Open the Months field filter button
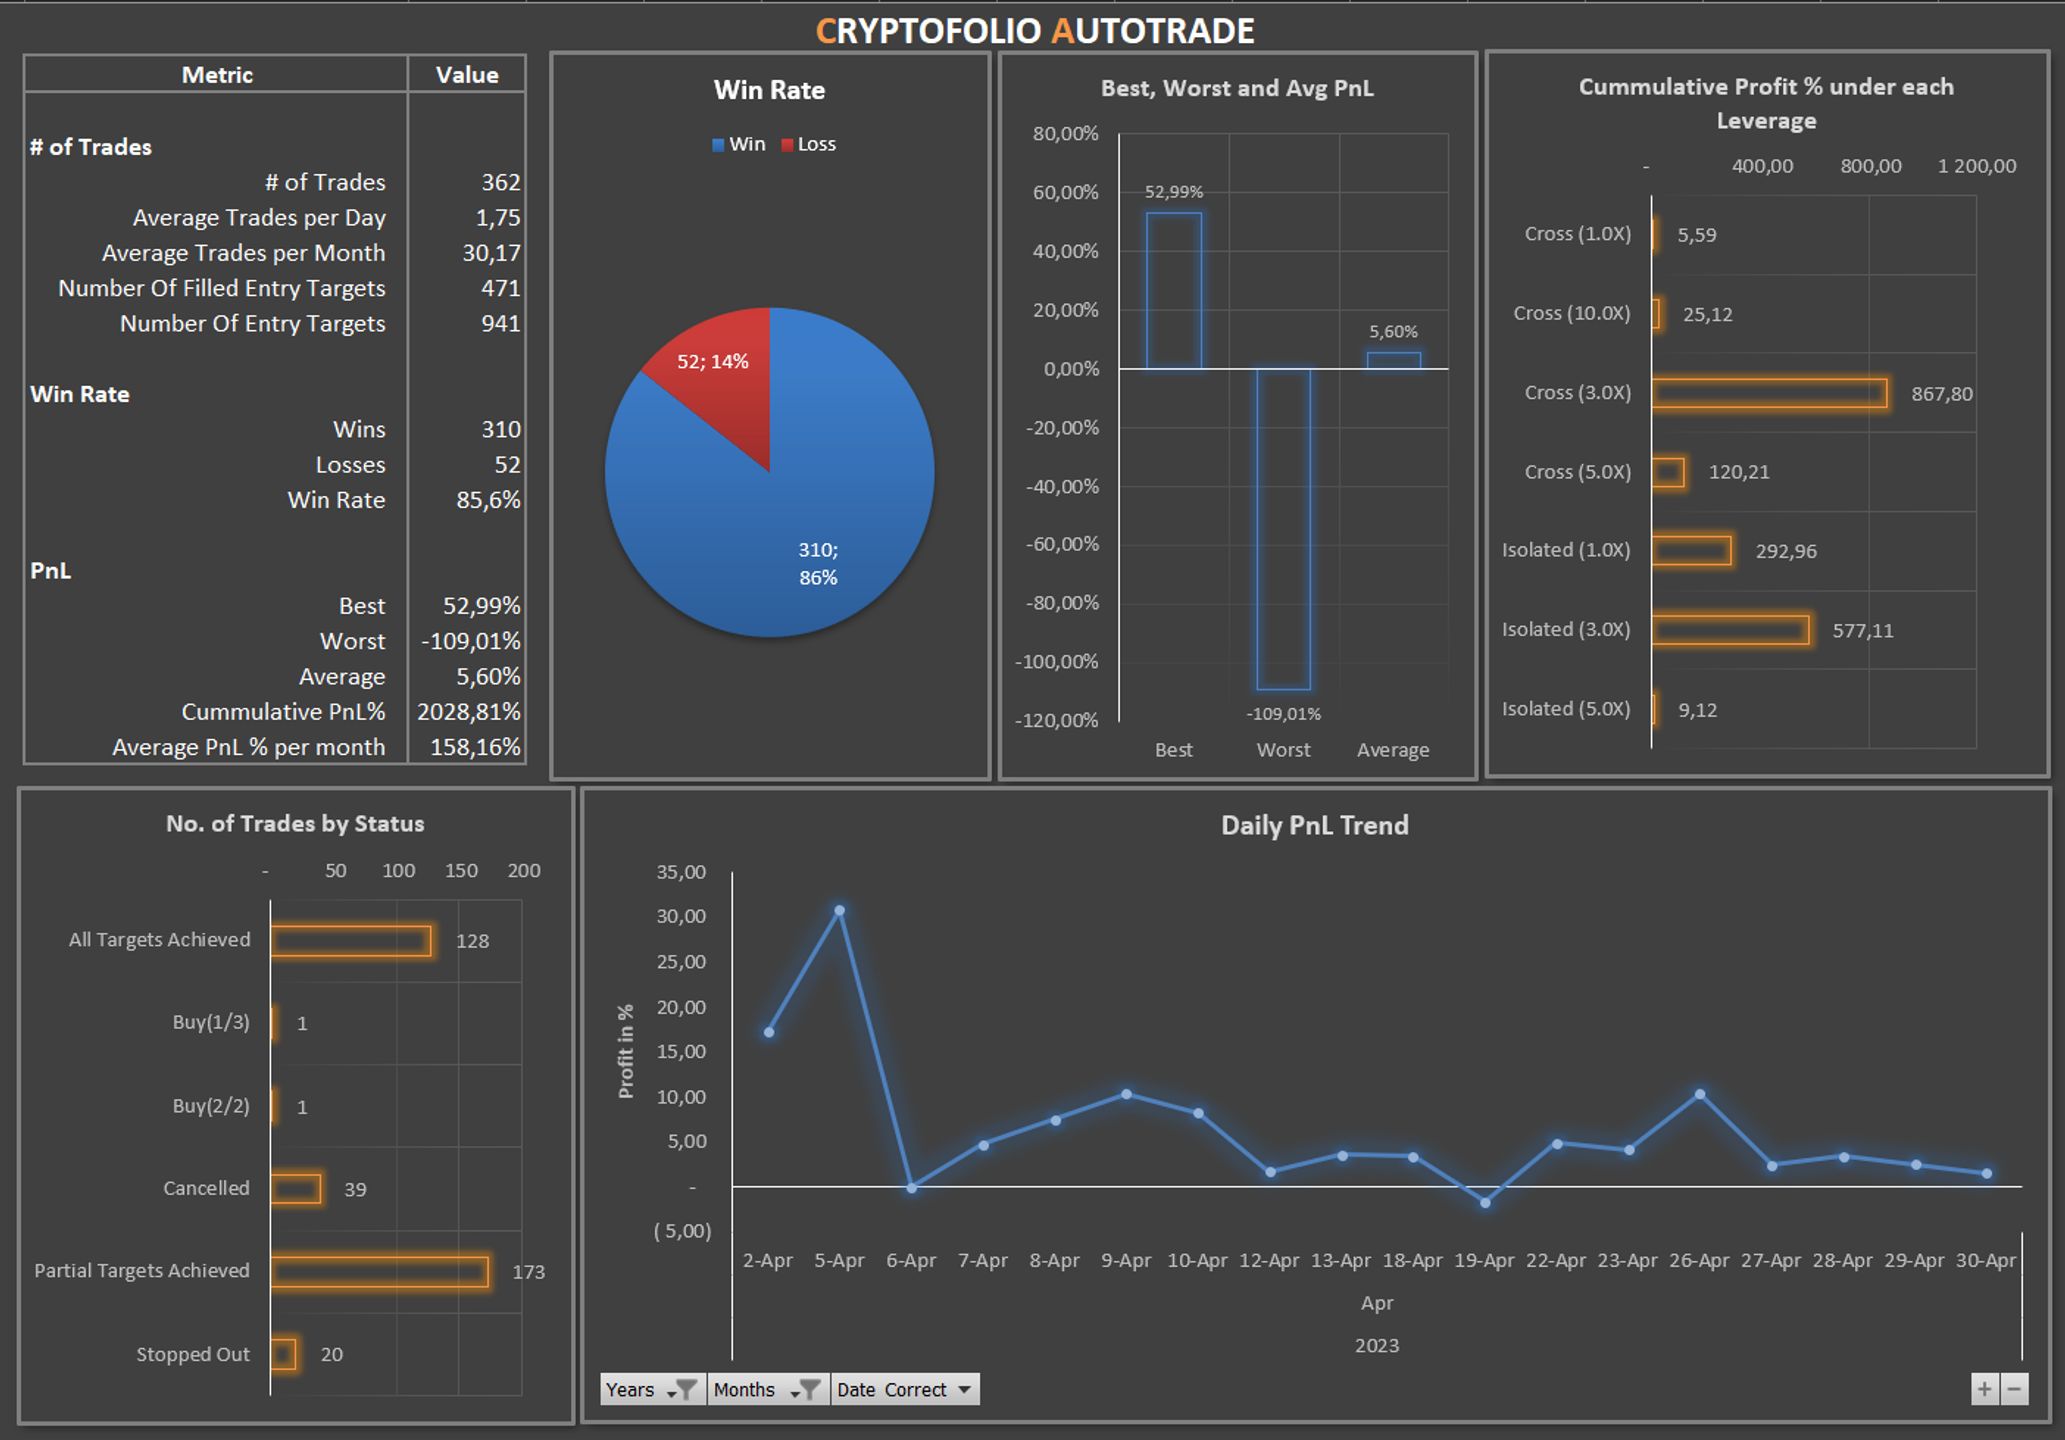Viewport: 2065px width, 1440px height. tap(768, 1389)
